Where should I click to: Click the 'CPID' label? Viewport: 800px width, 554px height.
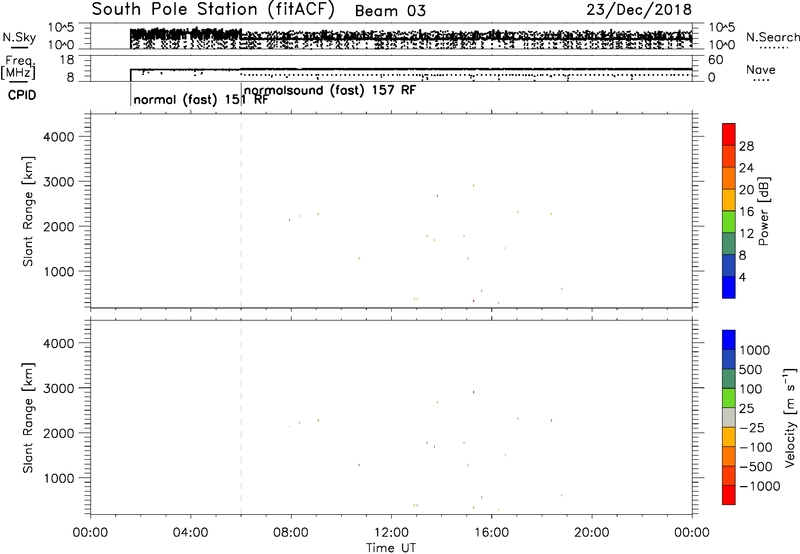pos(22,95)
